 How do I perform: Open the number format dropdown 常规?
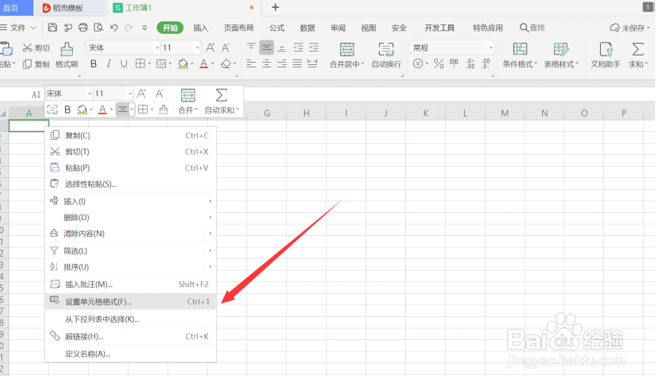pyautogui.click(x=491, y=48)
